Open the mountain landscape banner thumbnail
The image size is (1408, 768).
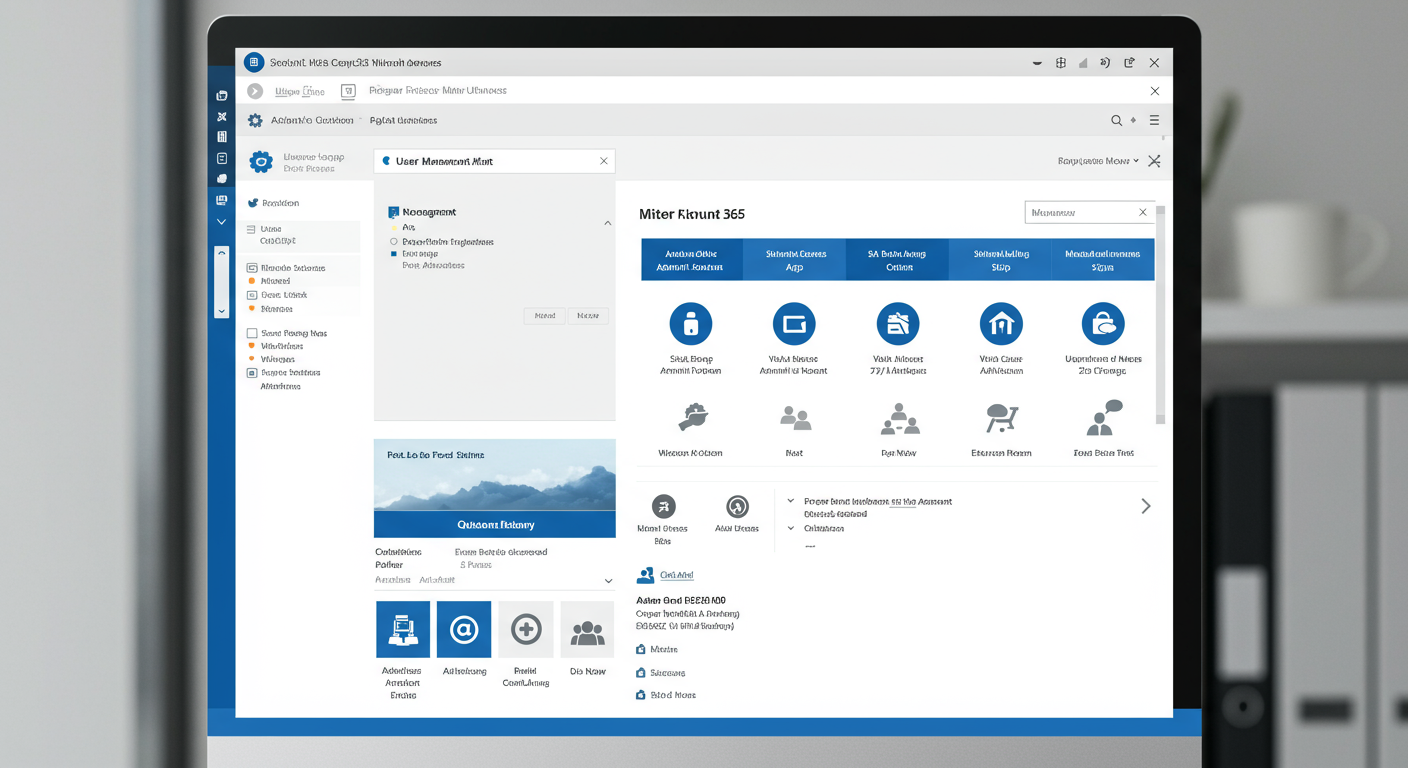coord(495,475)
